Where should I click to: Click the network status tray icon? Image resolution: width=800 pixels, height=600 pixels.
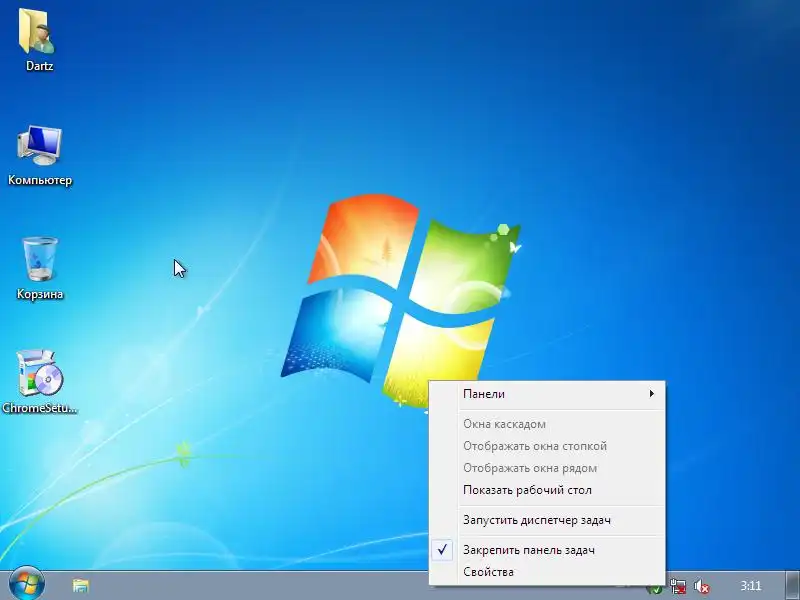(x=678, y=586)
